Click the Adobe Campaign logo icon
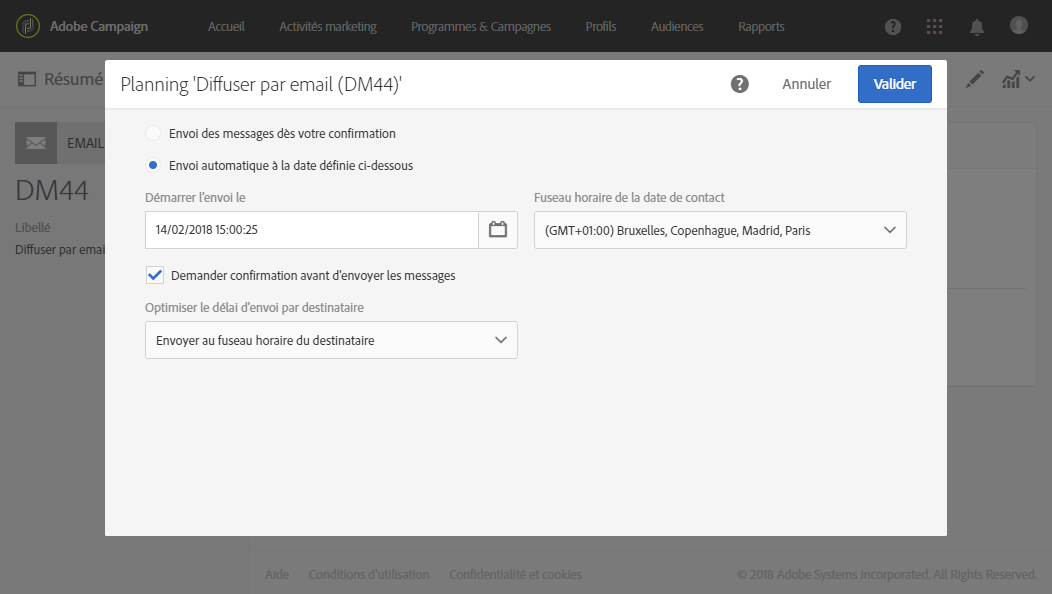Image resolution: width=1052 pixels, height=594 pixels. coord(28,26)
